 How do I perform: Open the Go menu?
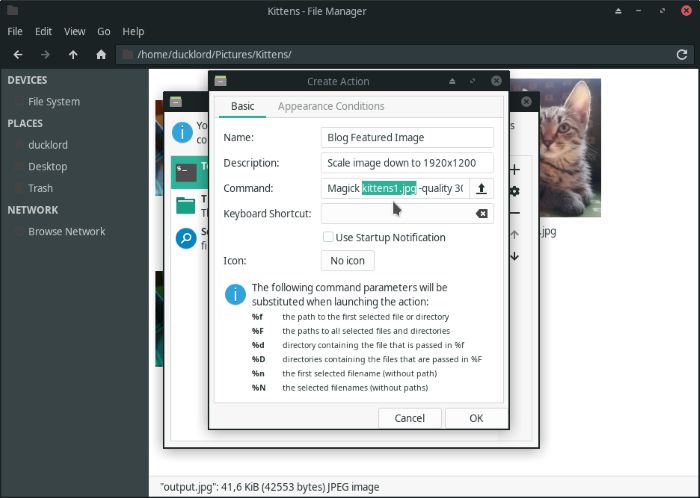tap(104, 31)
